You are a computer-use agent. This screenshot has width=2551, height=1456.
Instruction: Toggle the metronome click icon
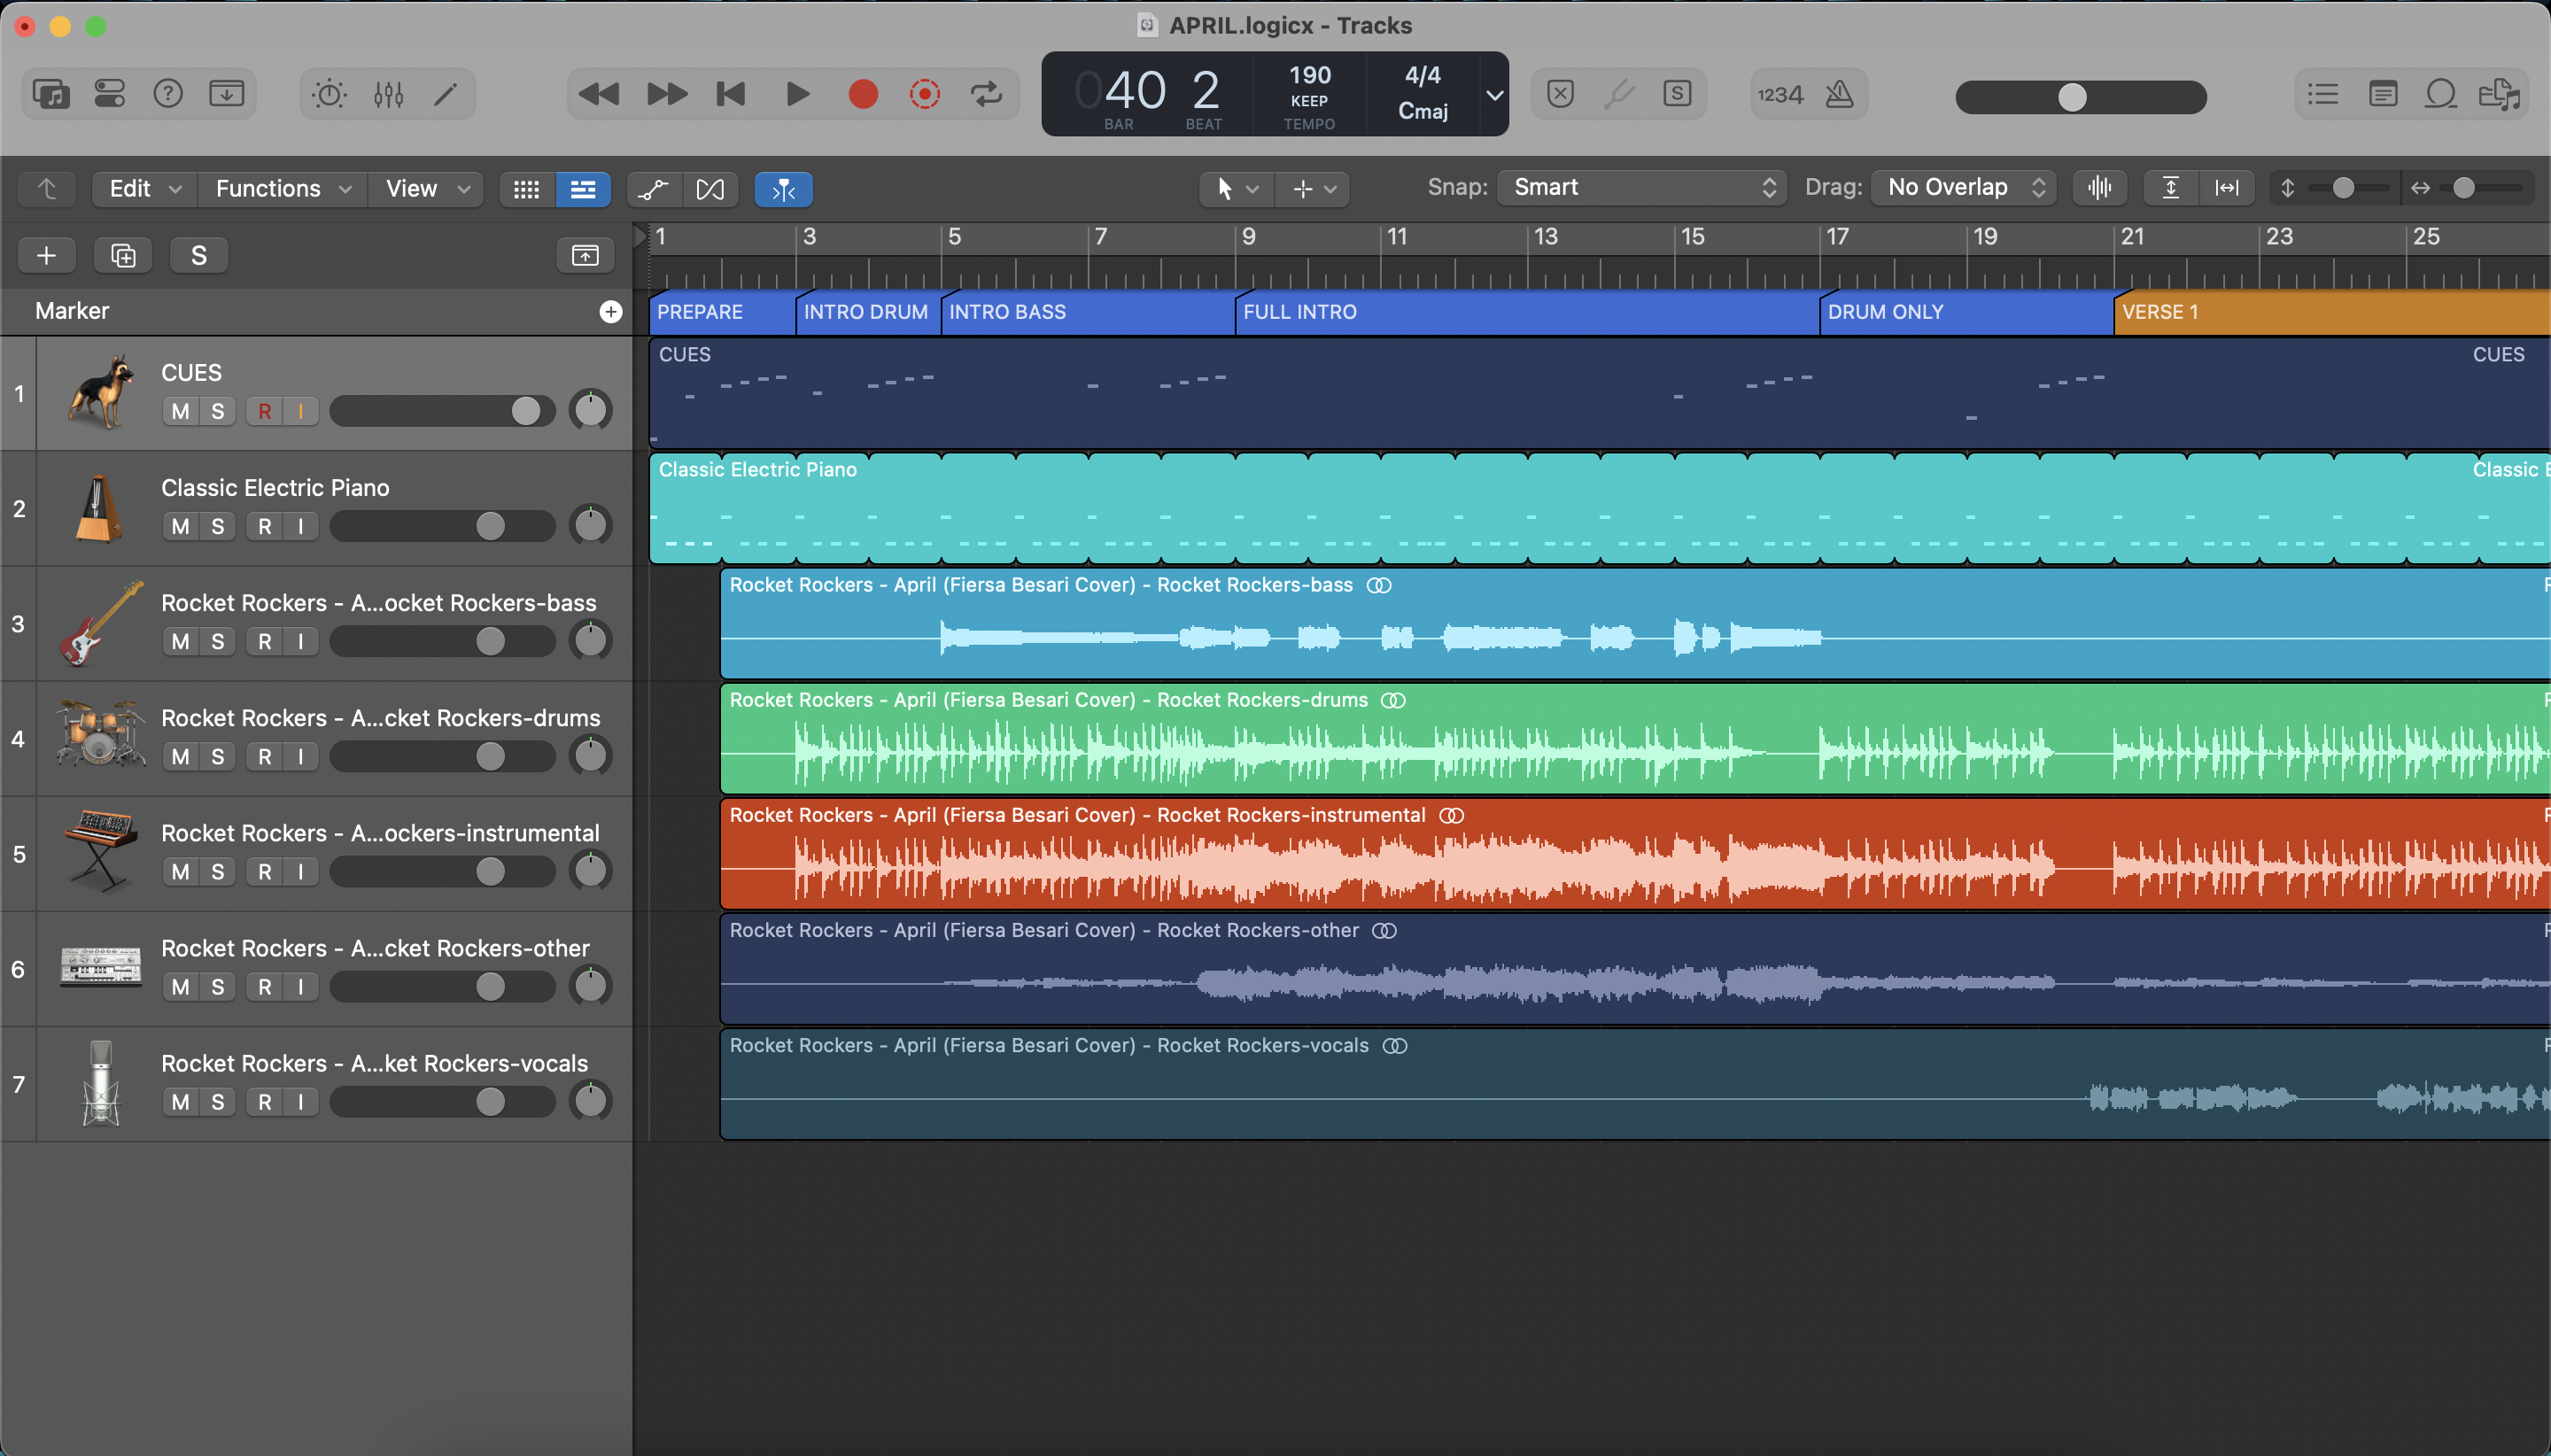tap(1839, 95)
